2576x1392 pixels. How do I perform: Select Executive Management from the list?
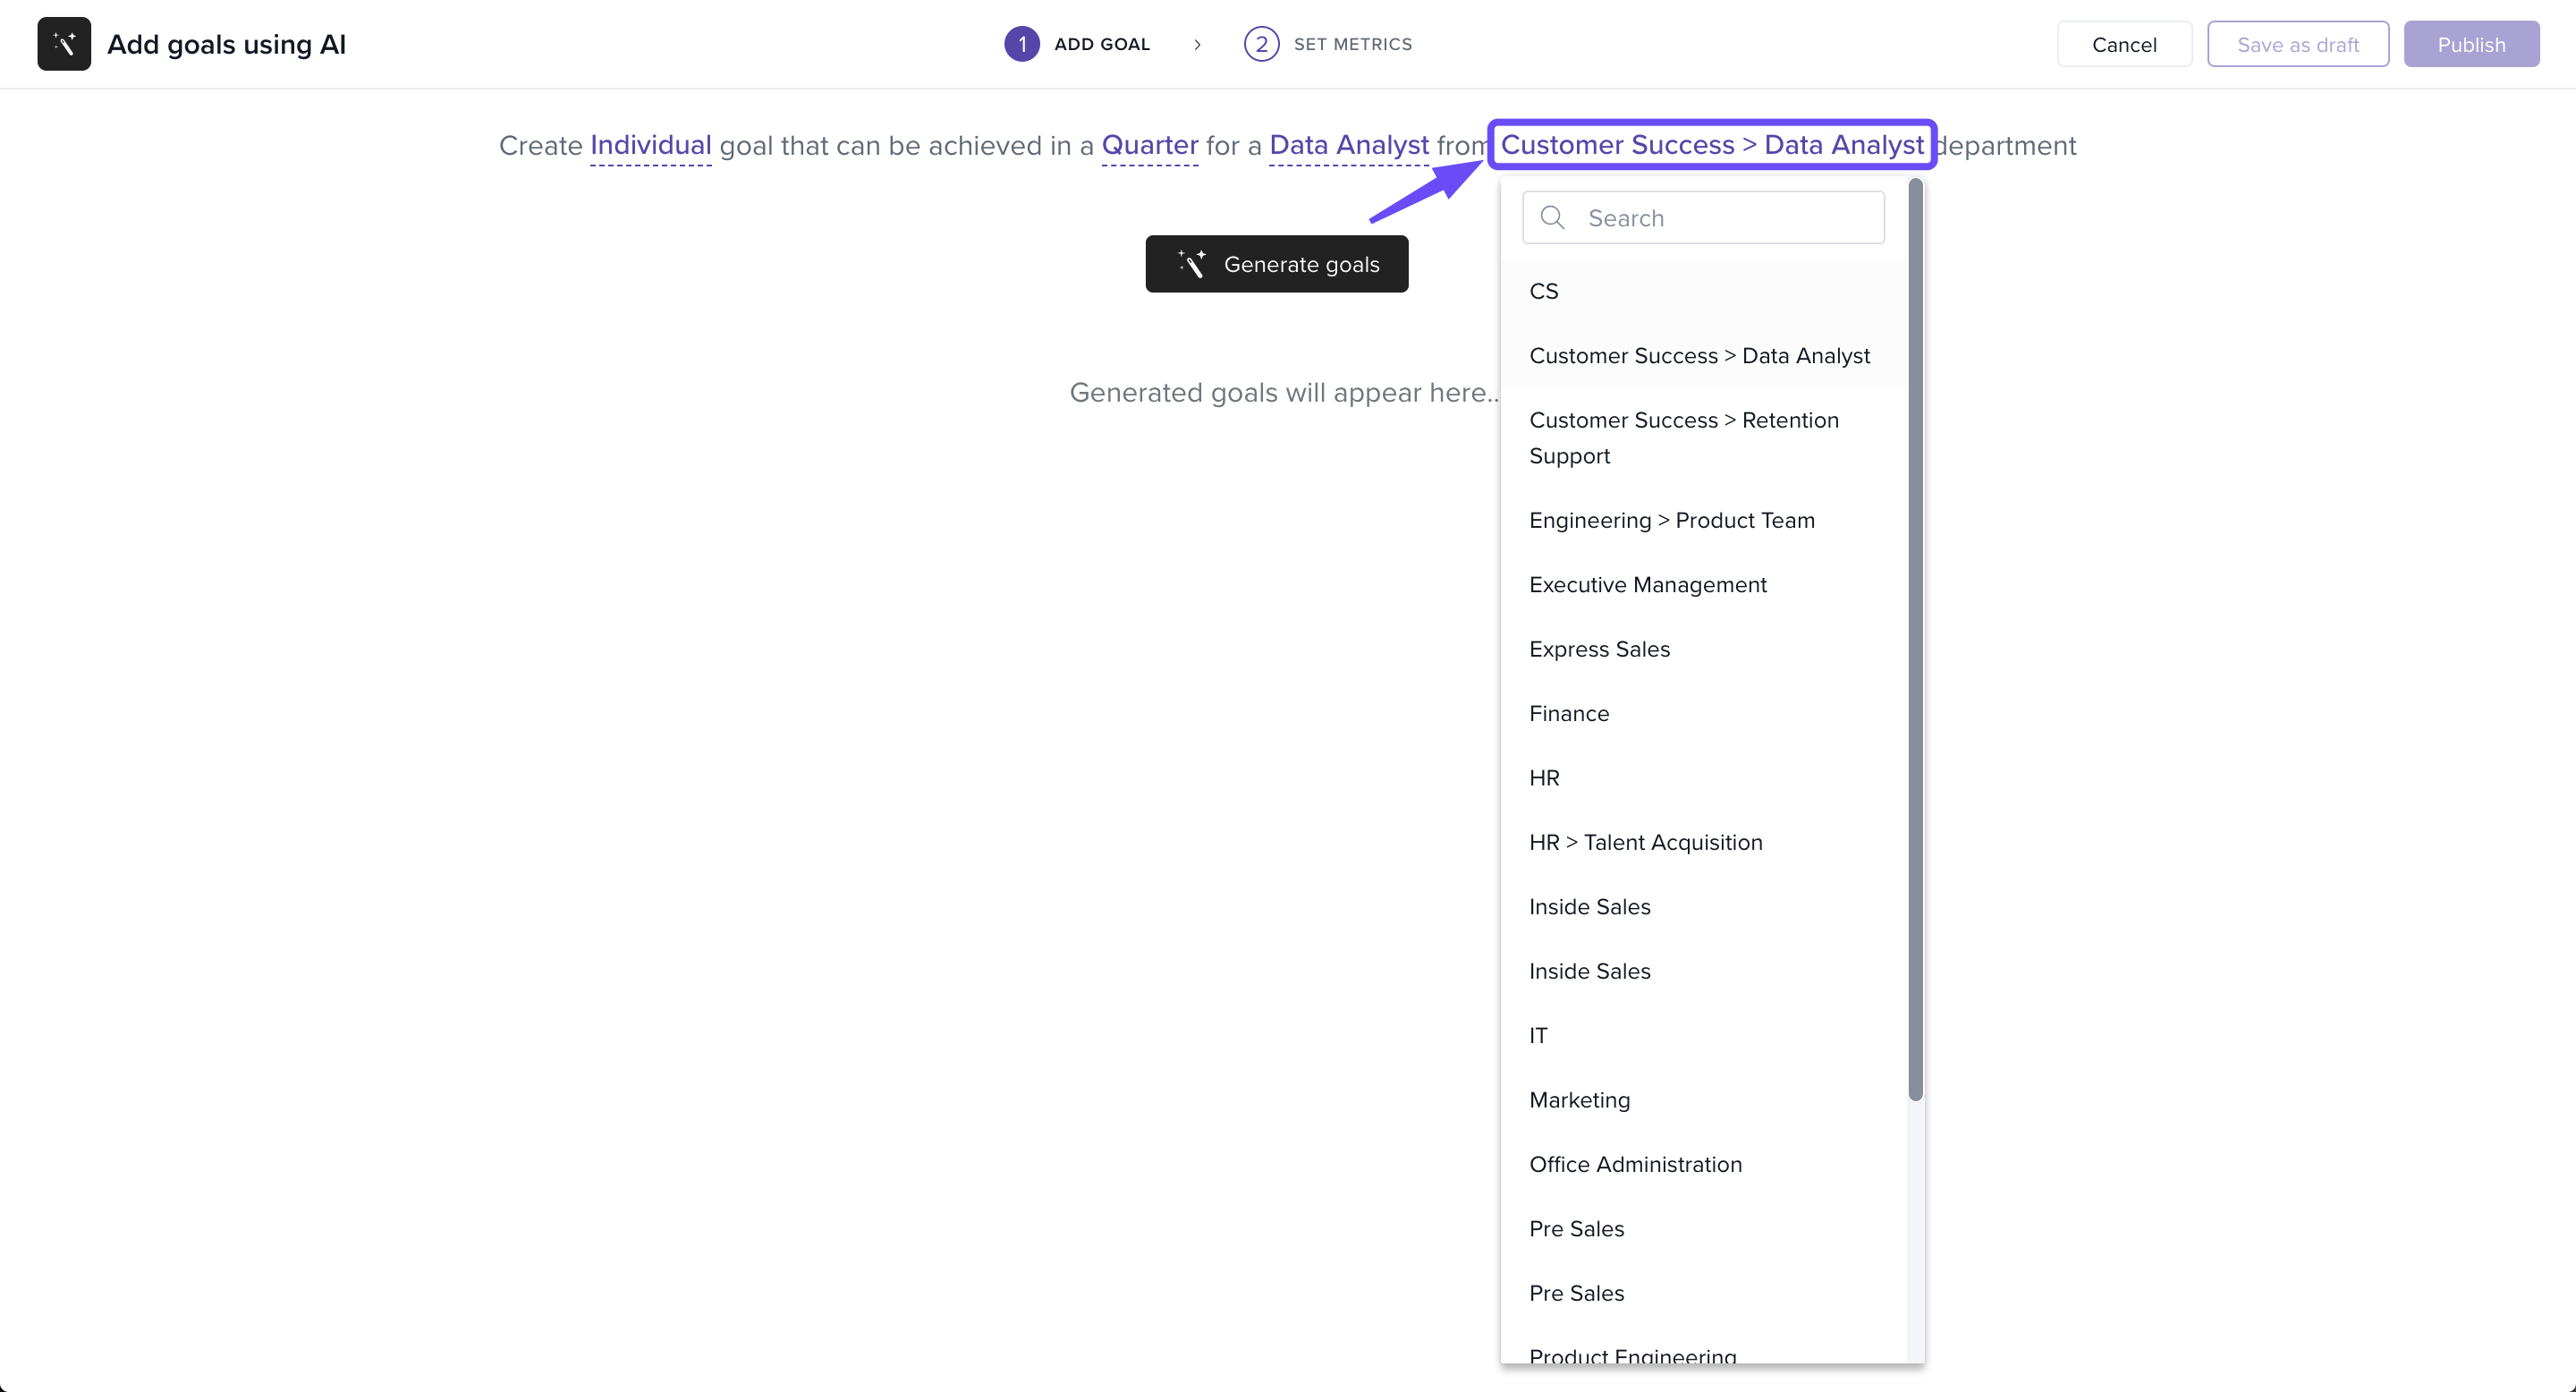coord(1647,585)
